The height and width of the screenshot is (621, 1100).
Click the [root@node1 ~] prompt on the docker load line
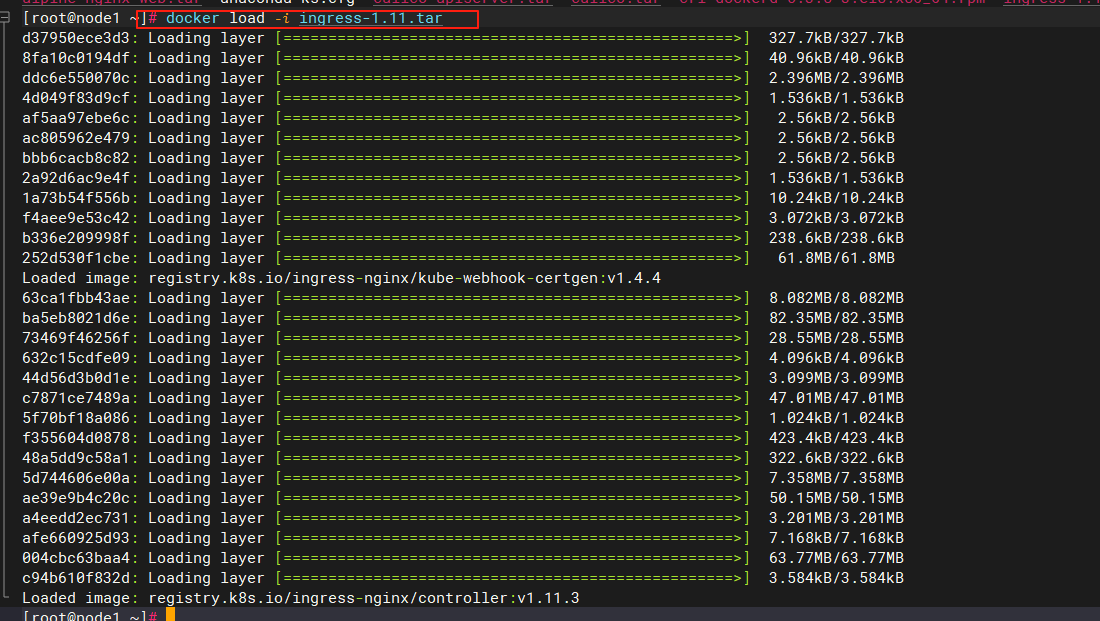(x=84, y=18)
